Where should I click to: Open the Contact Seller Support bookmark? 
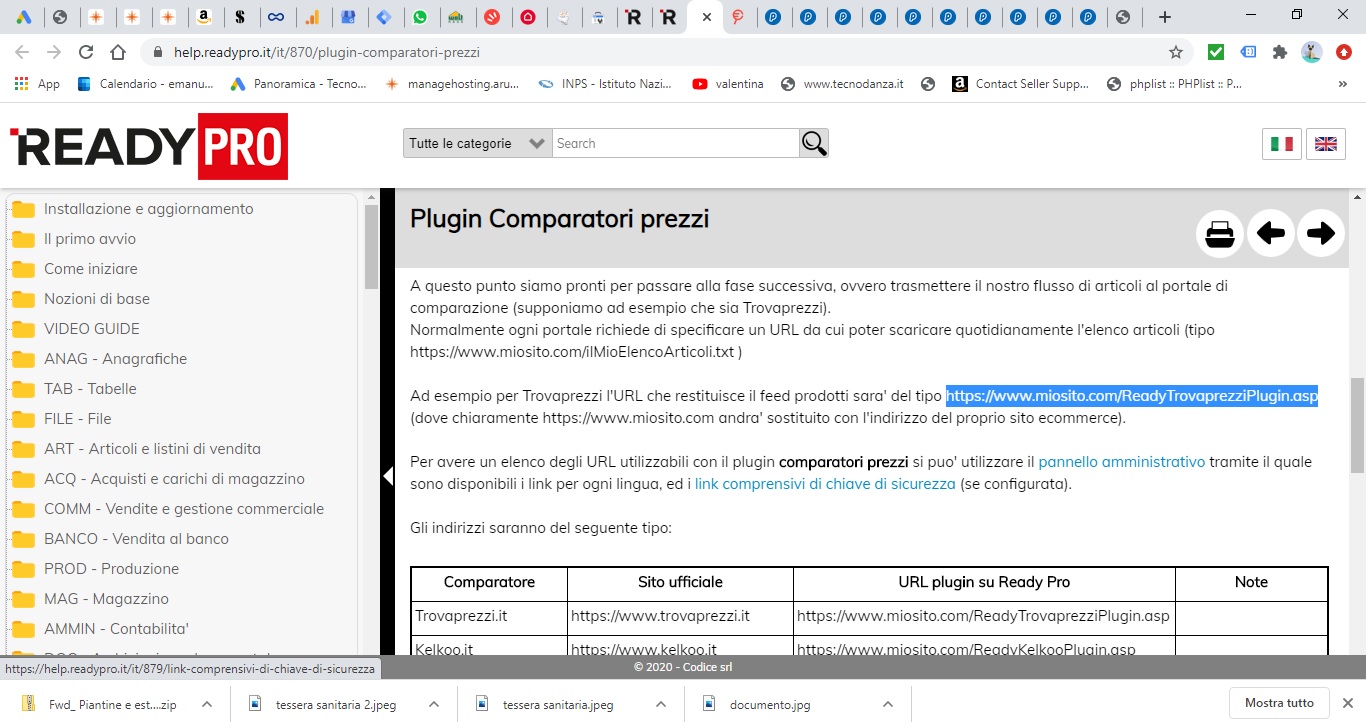point(1021,84)
